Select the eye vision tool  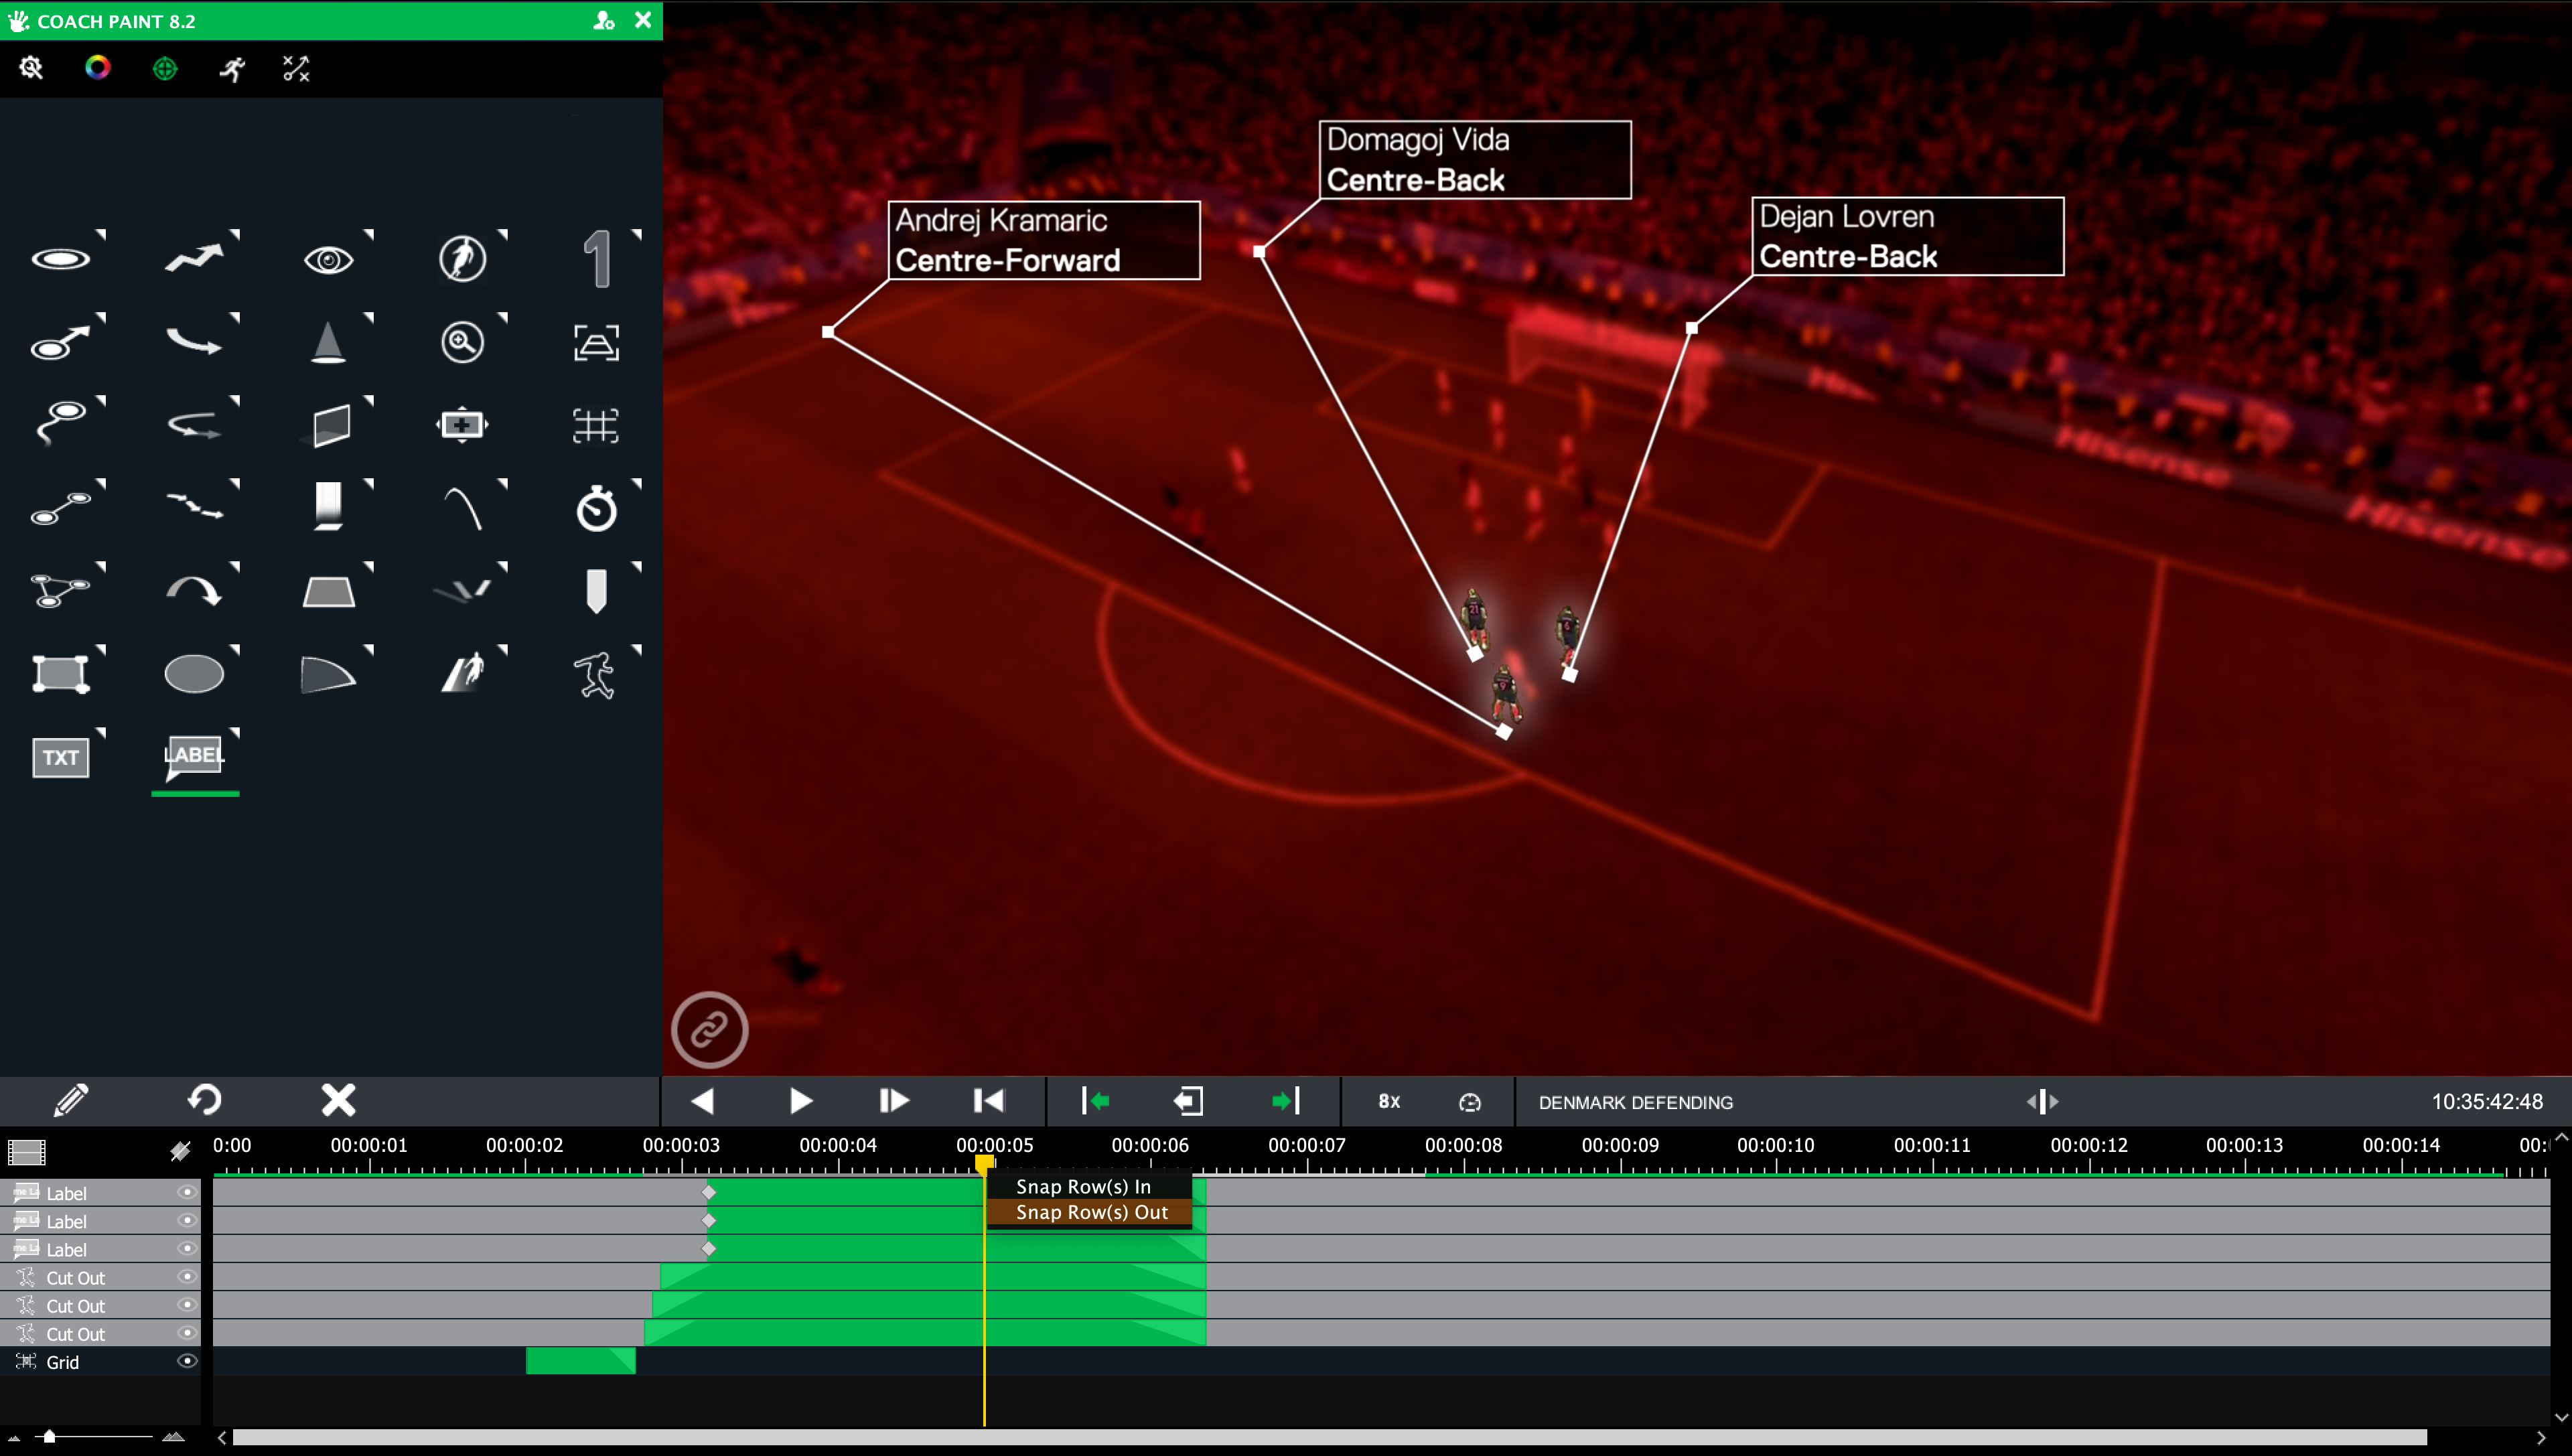coord(328,260)
